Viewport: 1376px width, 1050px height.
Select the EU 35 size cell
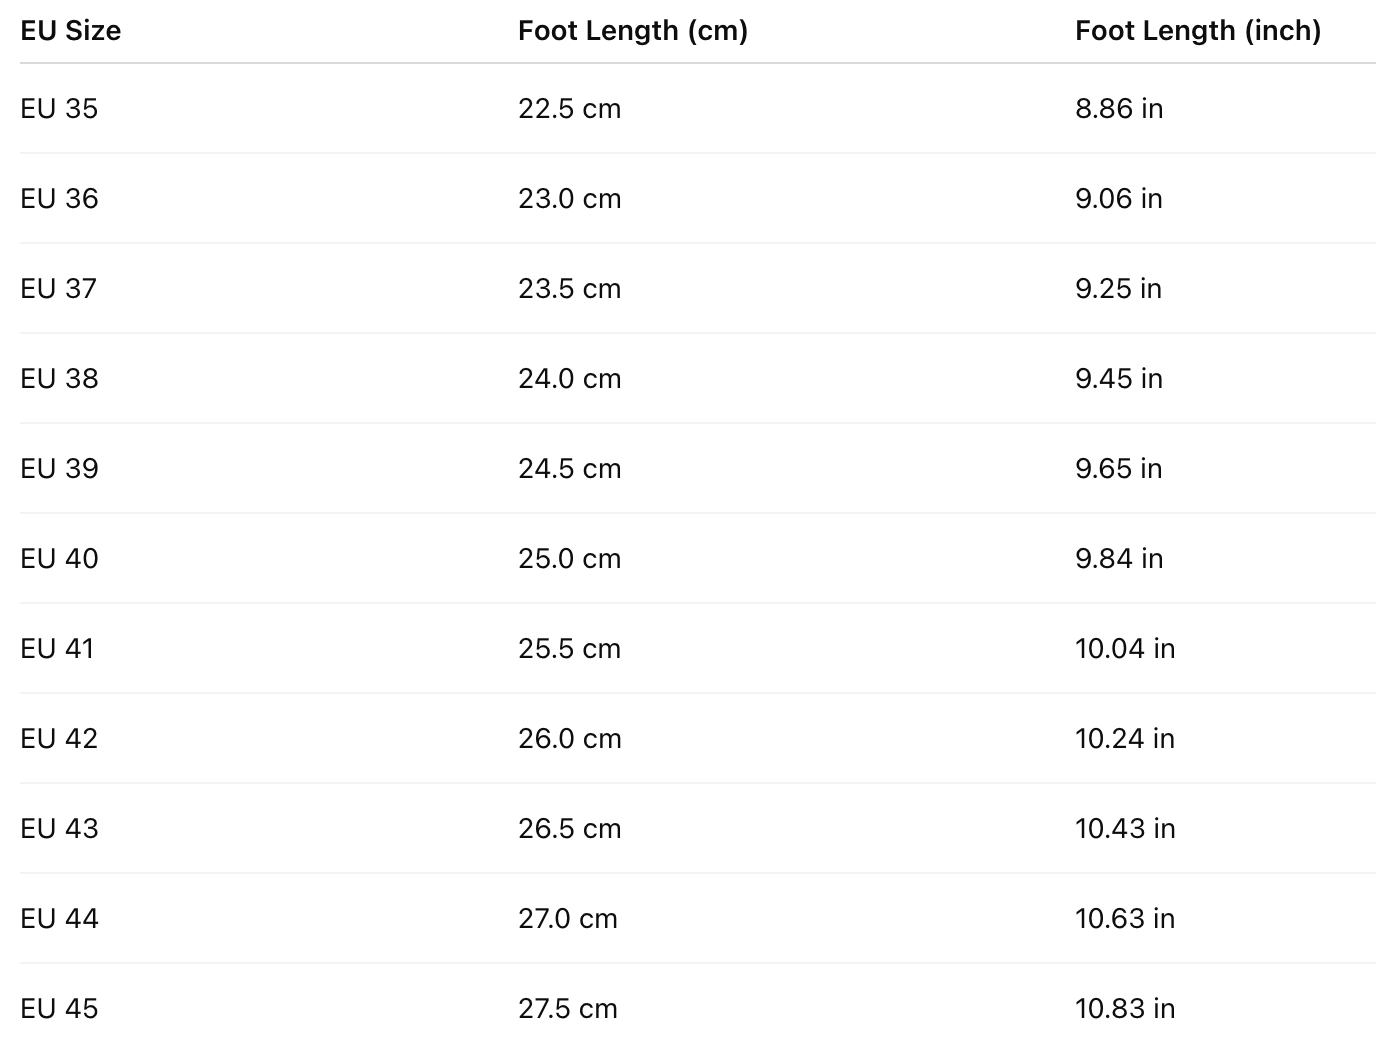coord(59,109)
